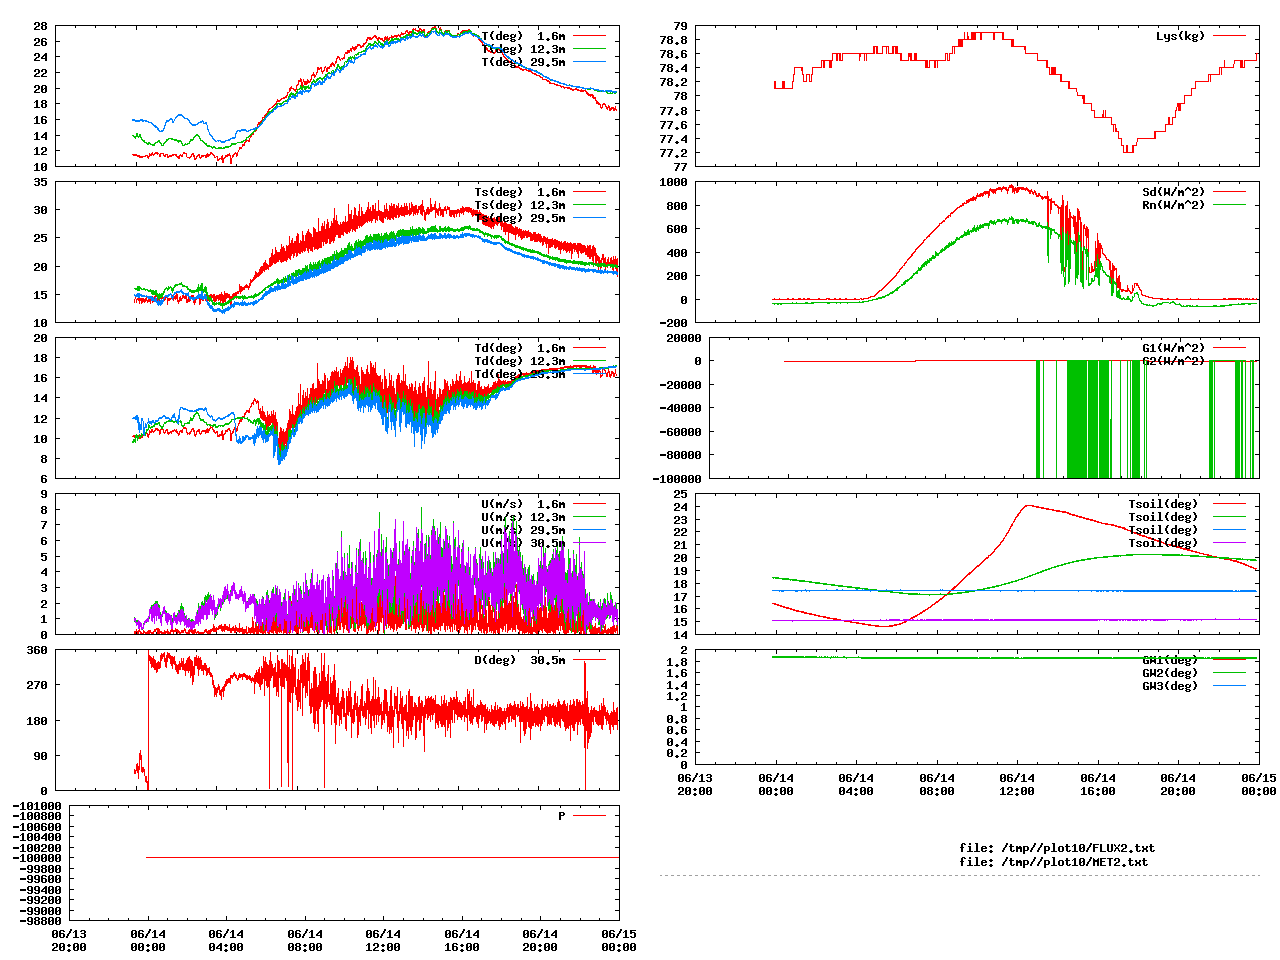Click the 'Td(deg) 12.3m' legend label
The height and width of the screenshot is (960, 1280).
coord(519,361)
